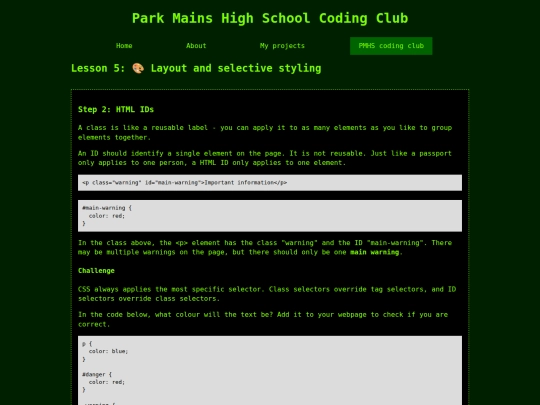This screenshot has height=405, width=540.
Task: Click the Park Mains High School Coding Club title
Action: tap(270, 18)
